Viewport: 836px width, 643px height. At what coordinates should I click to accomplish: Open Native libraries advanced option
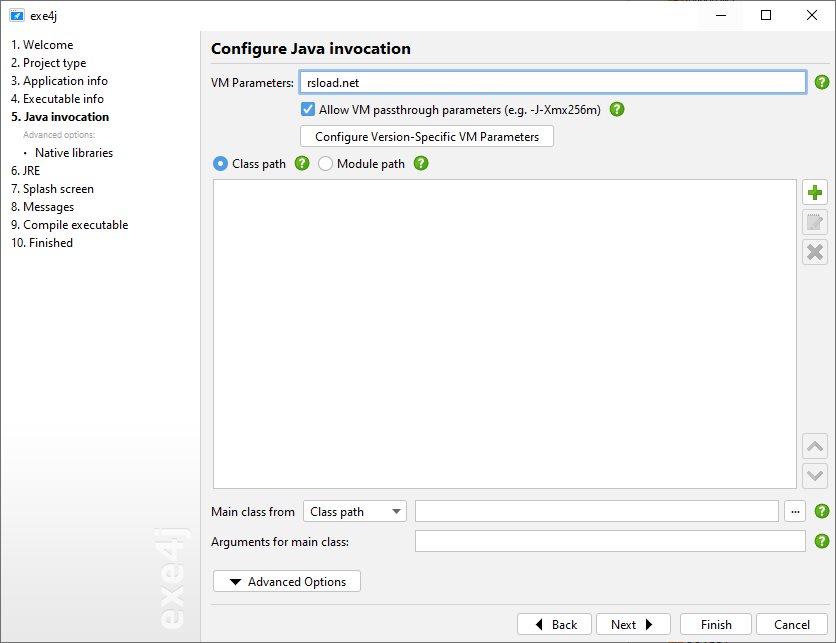tap(73, 153)
